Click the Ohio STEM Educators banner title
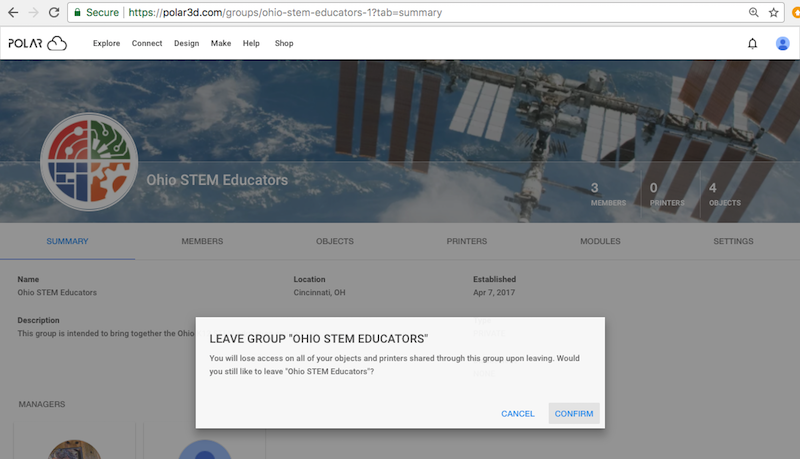The image size is (800, 459). pyautogui.click(x=217, y=180)
